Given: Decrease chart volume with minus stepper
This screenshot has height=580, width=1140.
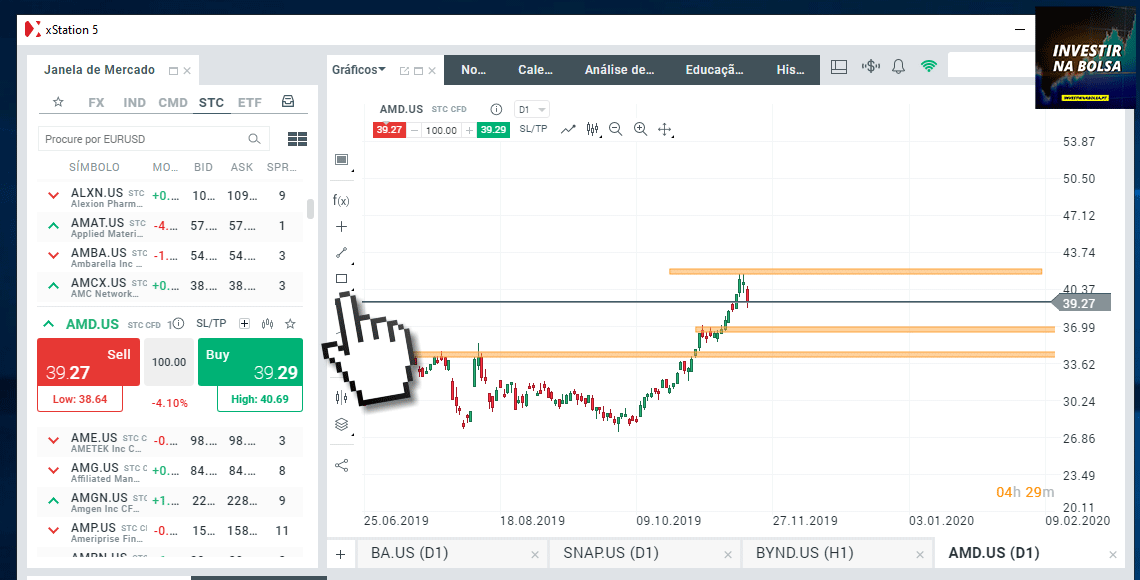Looking at the screenshot, I should [x=414, y=130].
